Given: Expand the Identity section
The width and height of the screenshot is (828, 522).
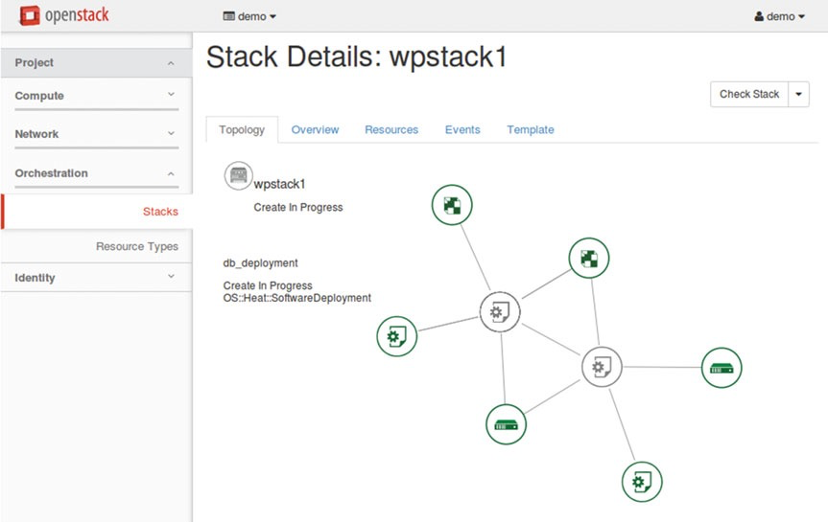Looking at the screenshot, I should 96,278.
